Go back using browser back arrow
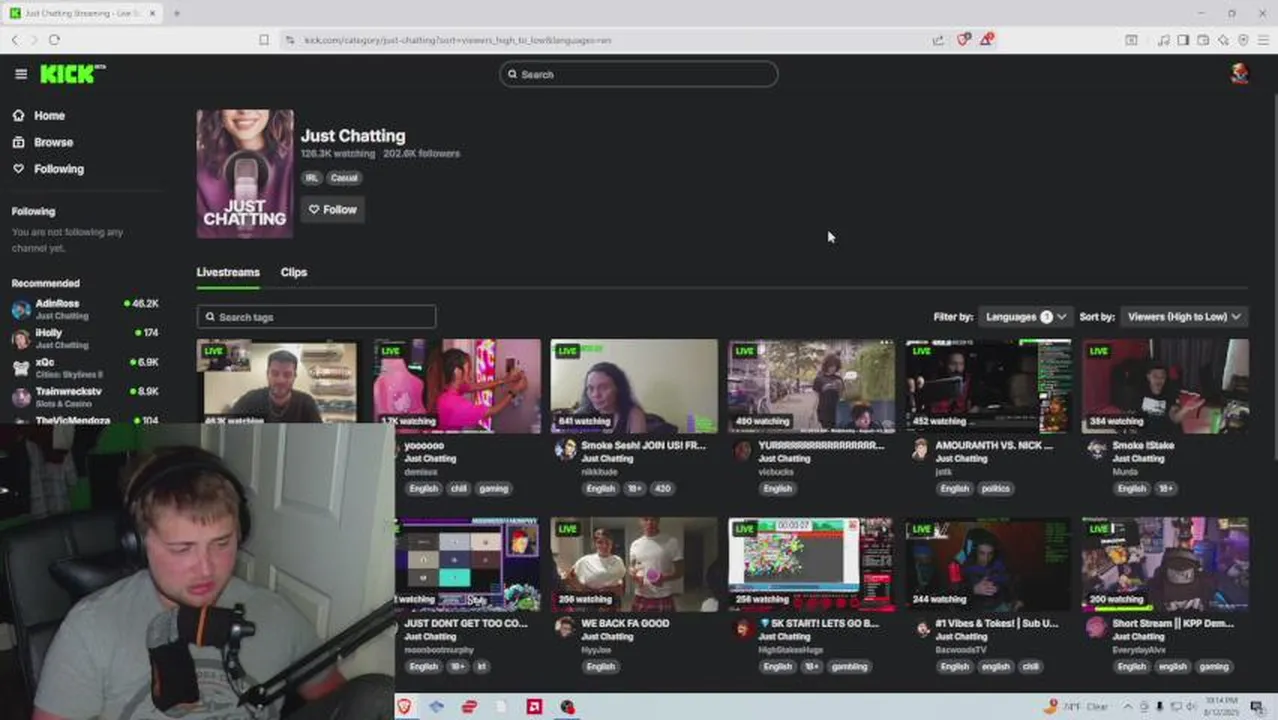Image resolution: width=1278 pixels, height=720 pixels. point(15,40)
